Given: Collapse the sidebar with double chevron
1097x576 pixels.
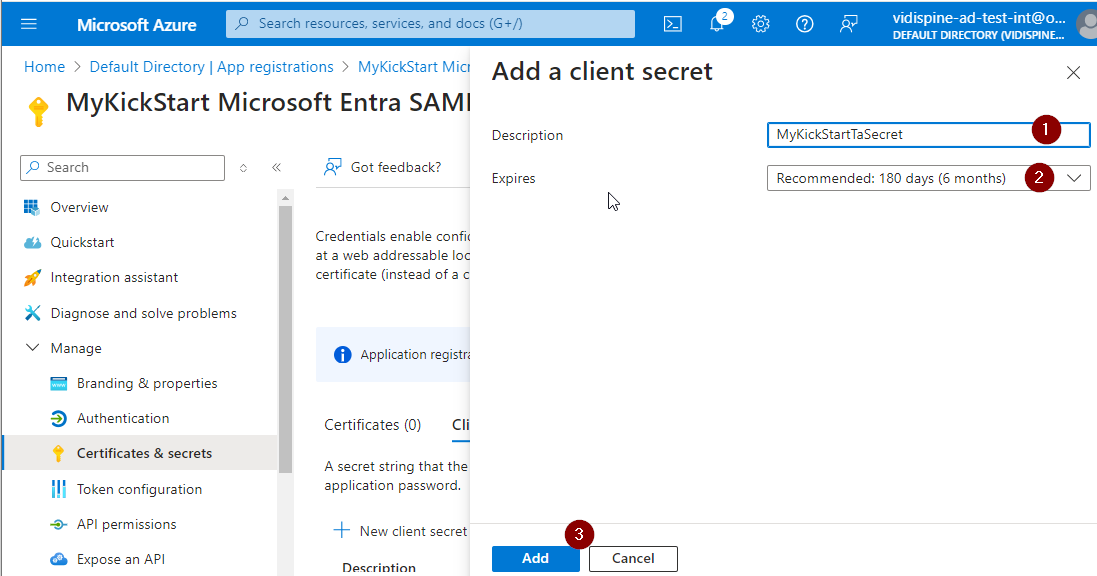Looking at the screenshot, I should click(277, 168).
